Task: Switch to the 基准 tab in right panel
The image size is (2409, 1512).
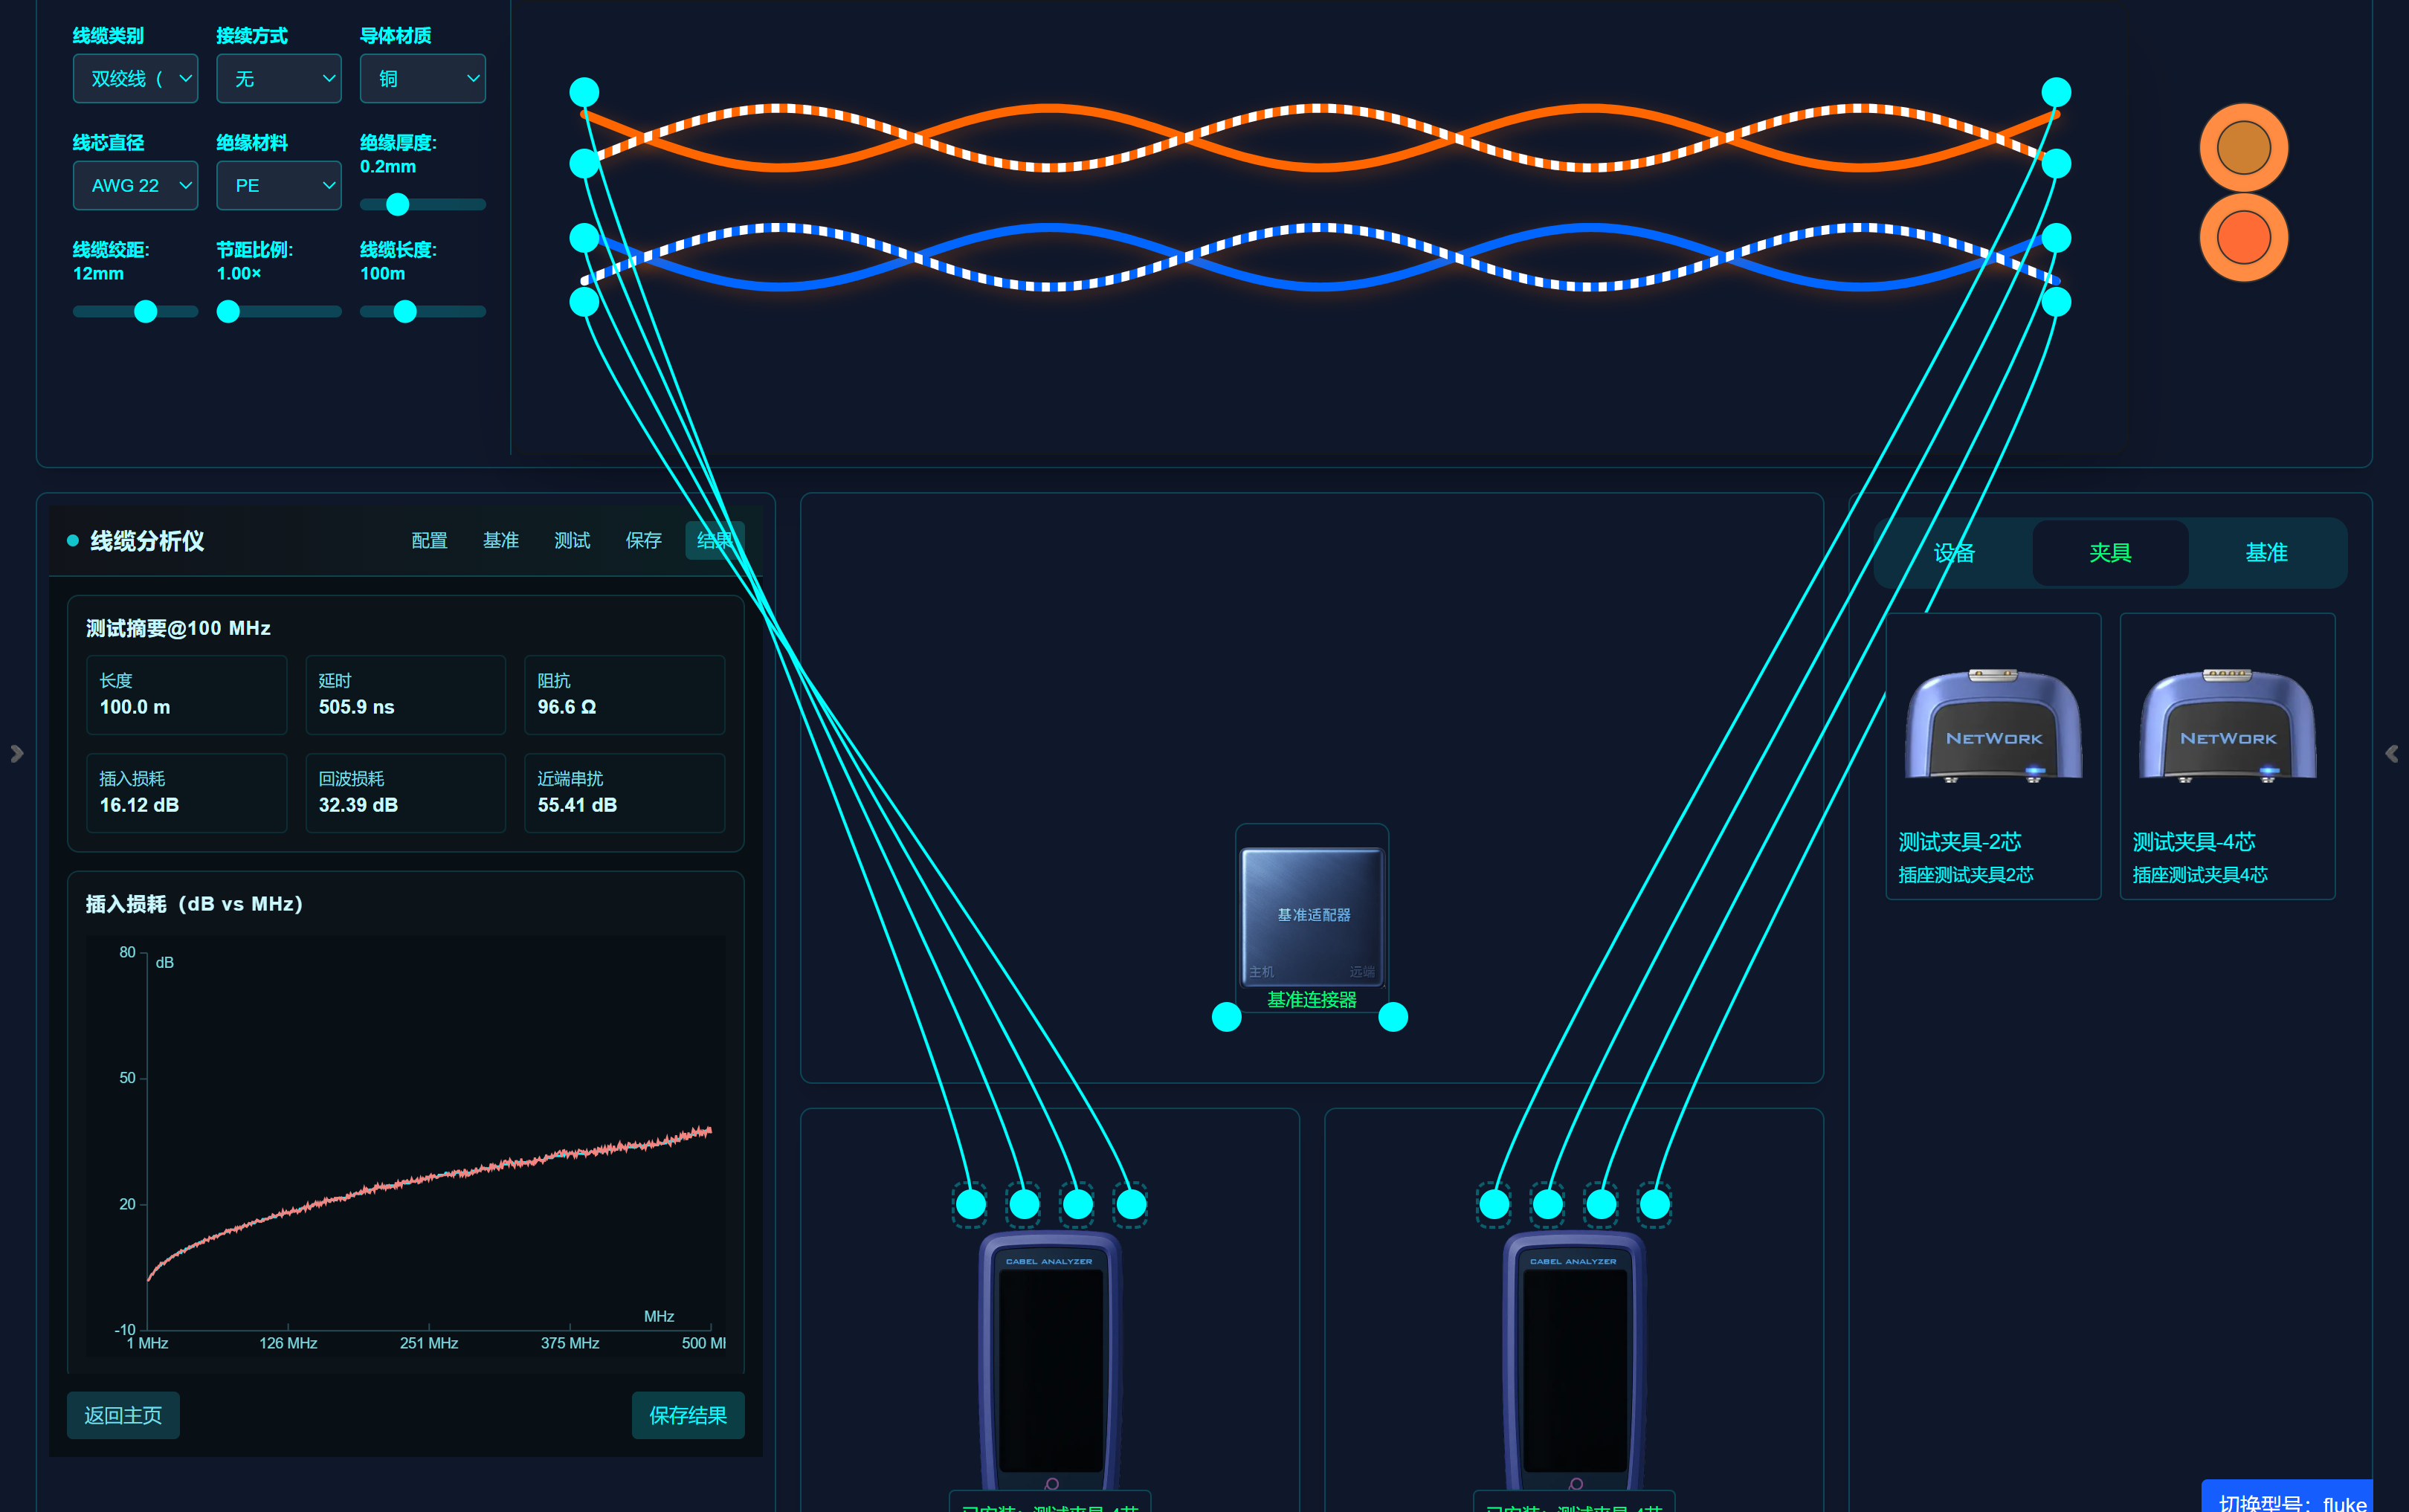Action: point(2266,553)
